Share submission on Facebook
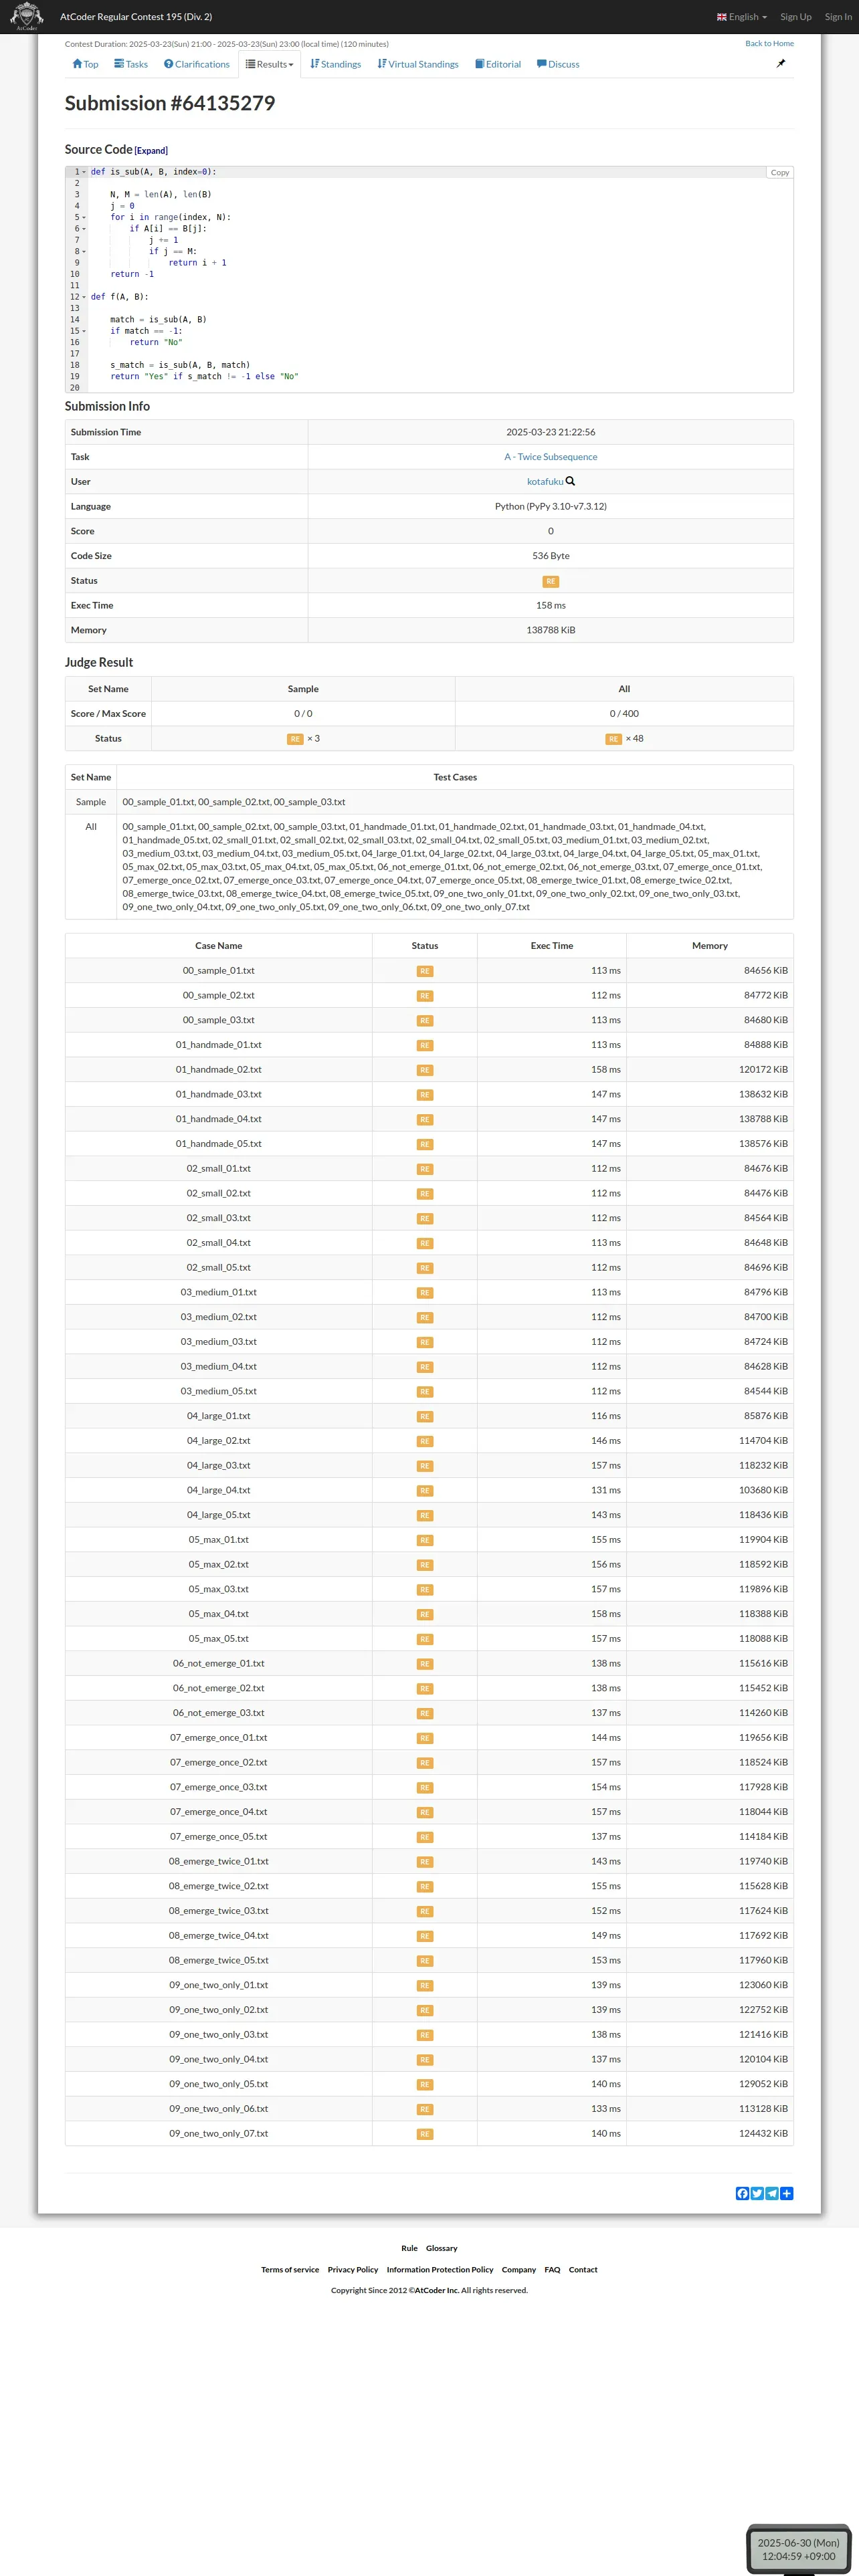Image resolution: width=859 pixels, height=2576 pixels. click(742, 2193)
